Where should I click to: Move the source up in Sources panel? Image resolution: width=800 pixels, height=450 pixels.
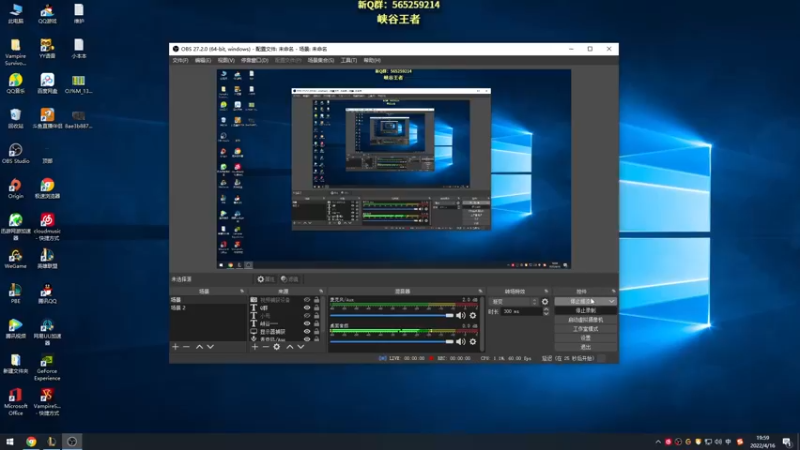coord(290,347)
